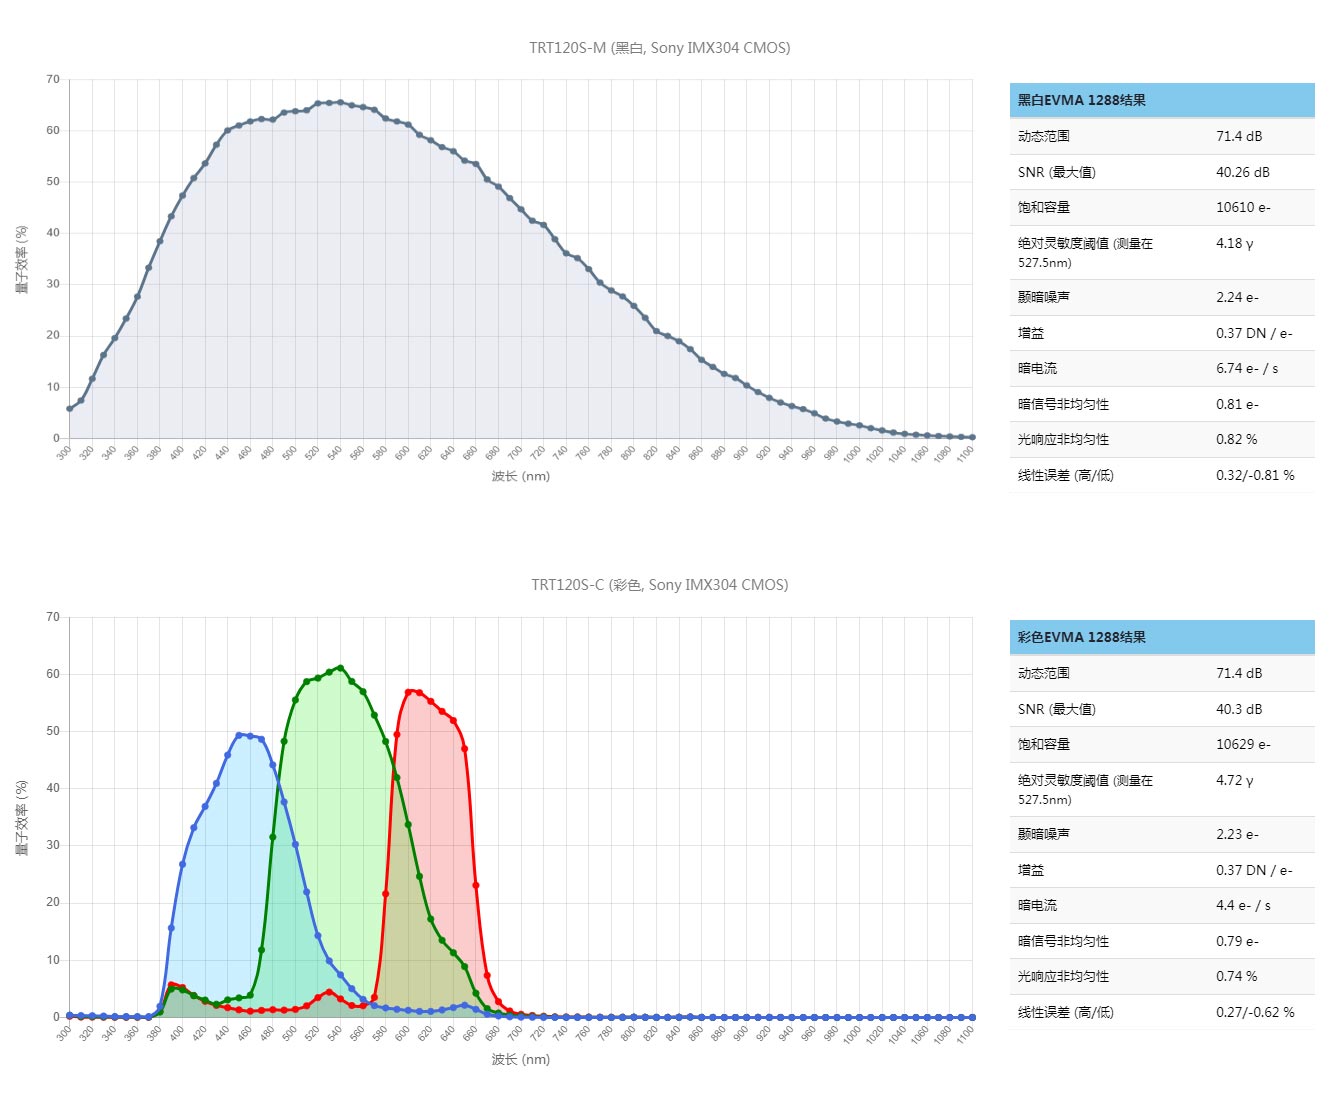Select the 0.32/-0.81 % linearity error value
This screenshot has height=1112, width=1341.
1254,475
